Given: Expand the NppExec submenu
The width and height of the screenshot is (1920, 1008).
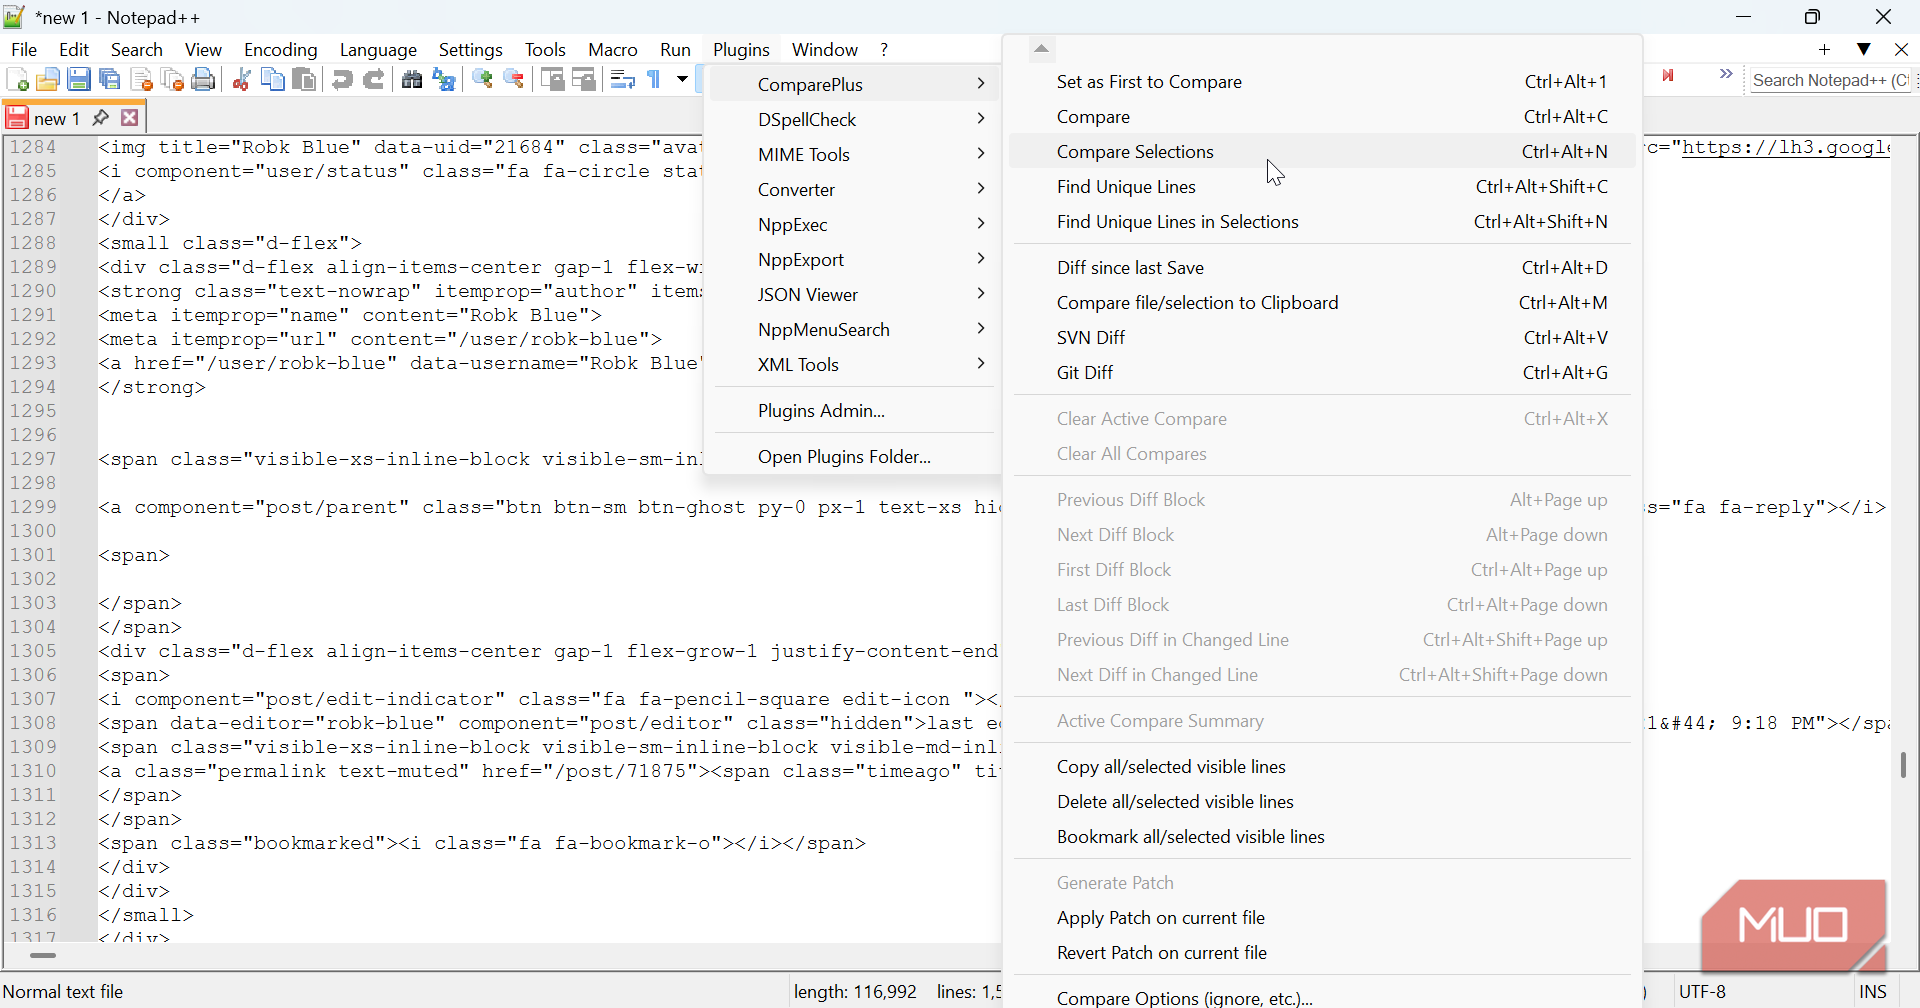Looking at the screenshot, I should click(x=854, y=225).
